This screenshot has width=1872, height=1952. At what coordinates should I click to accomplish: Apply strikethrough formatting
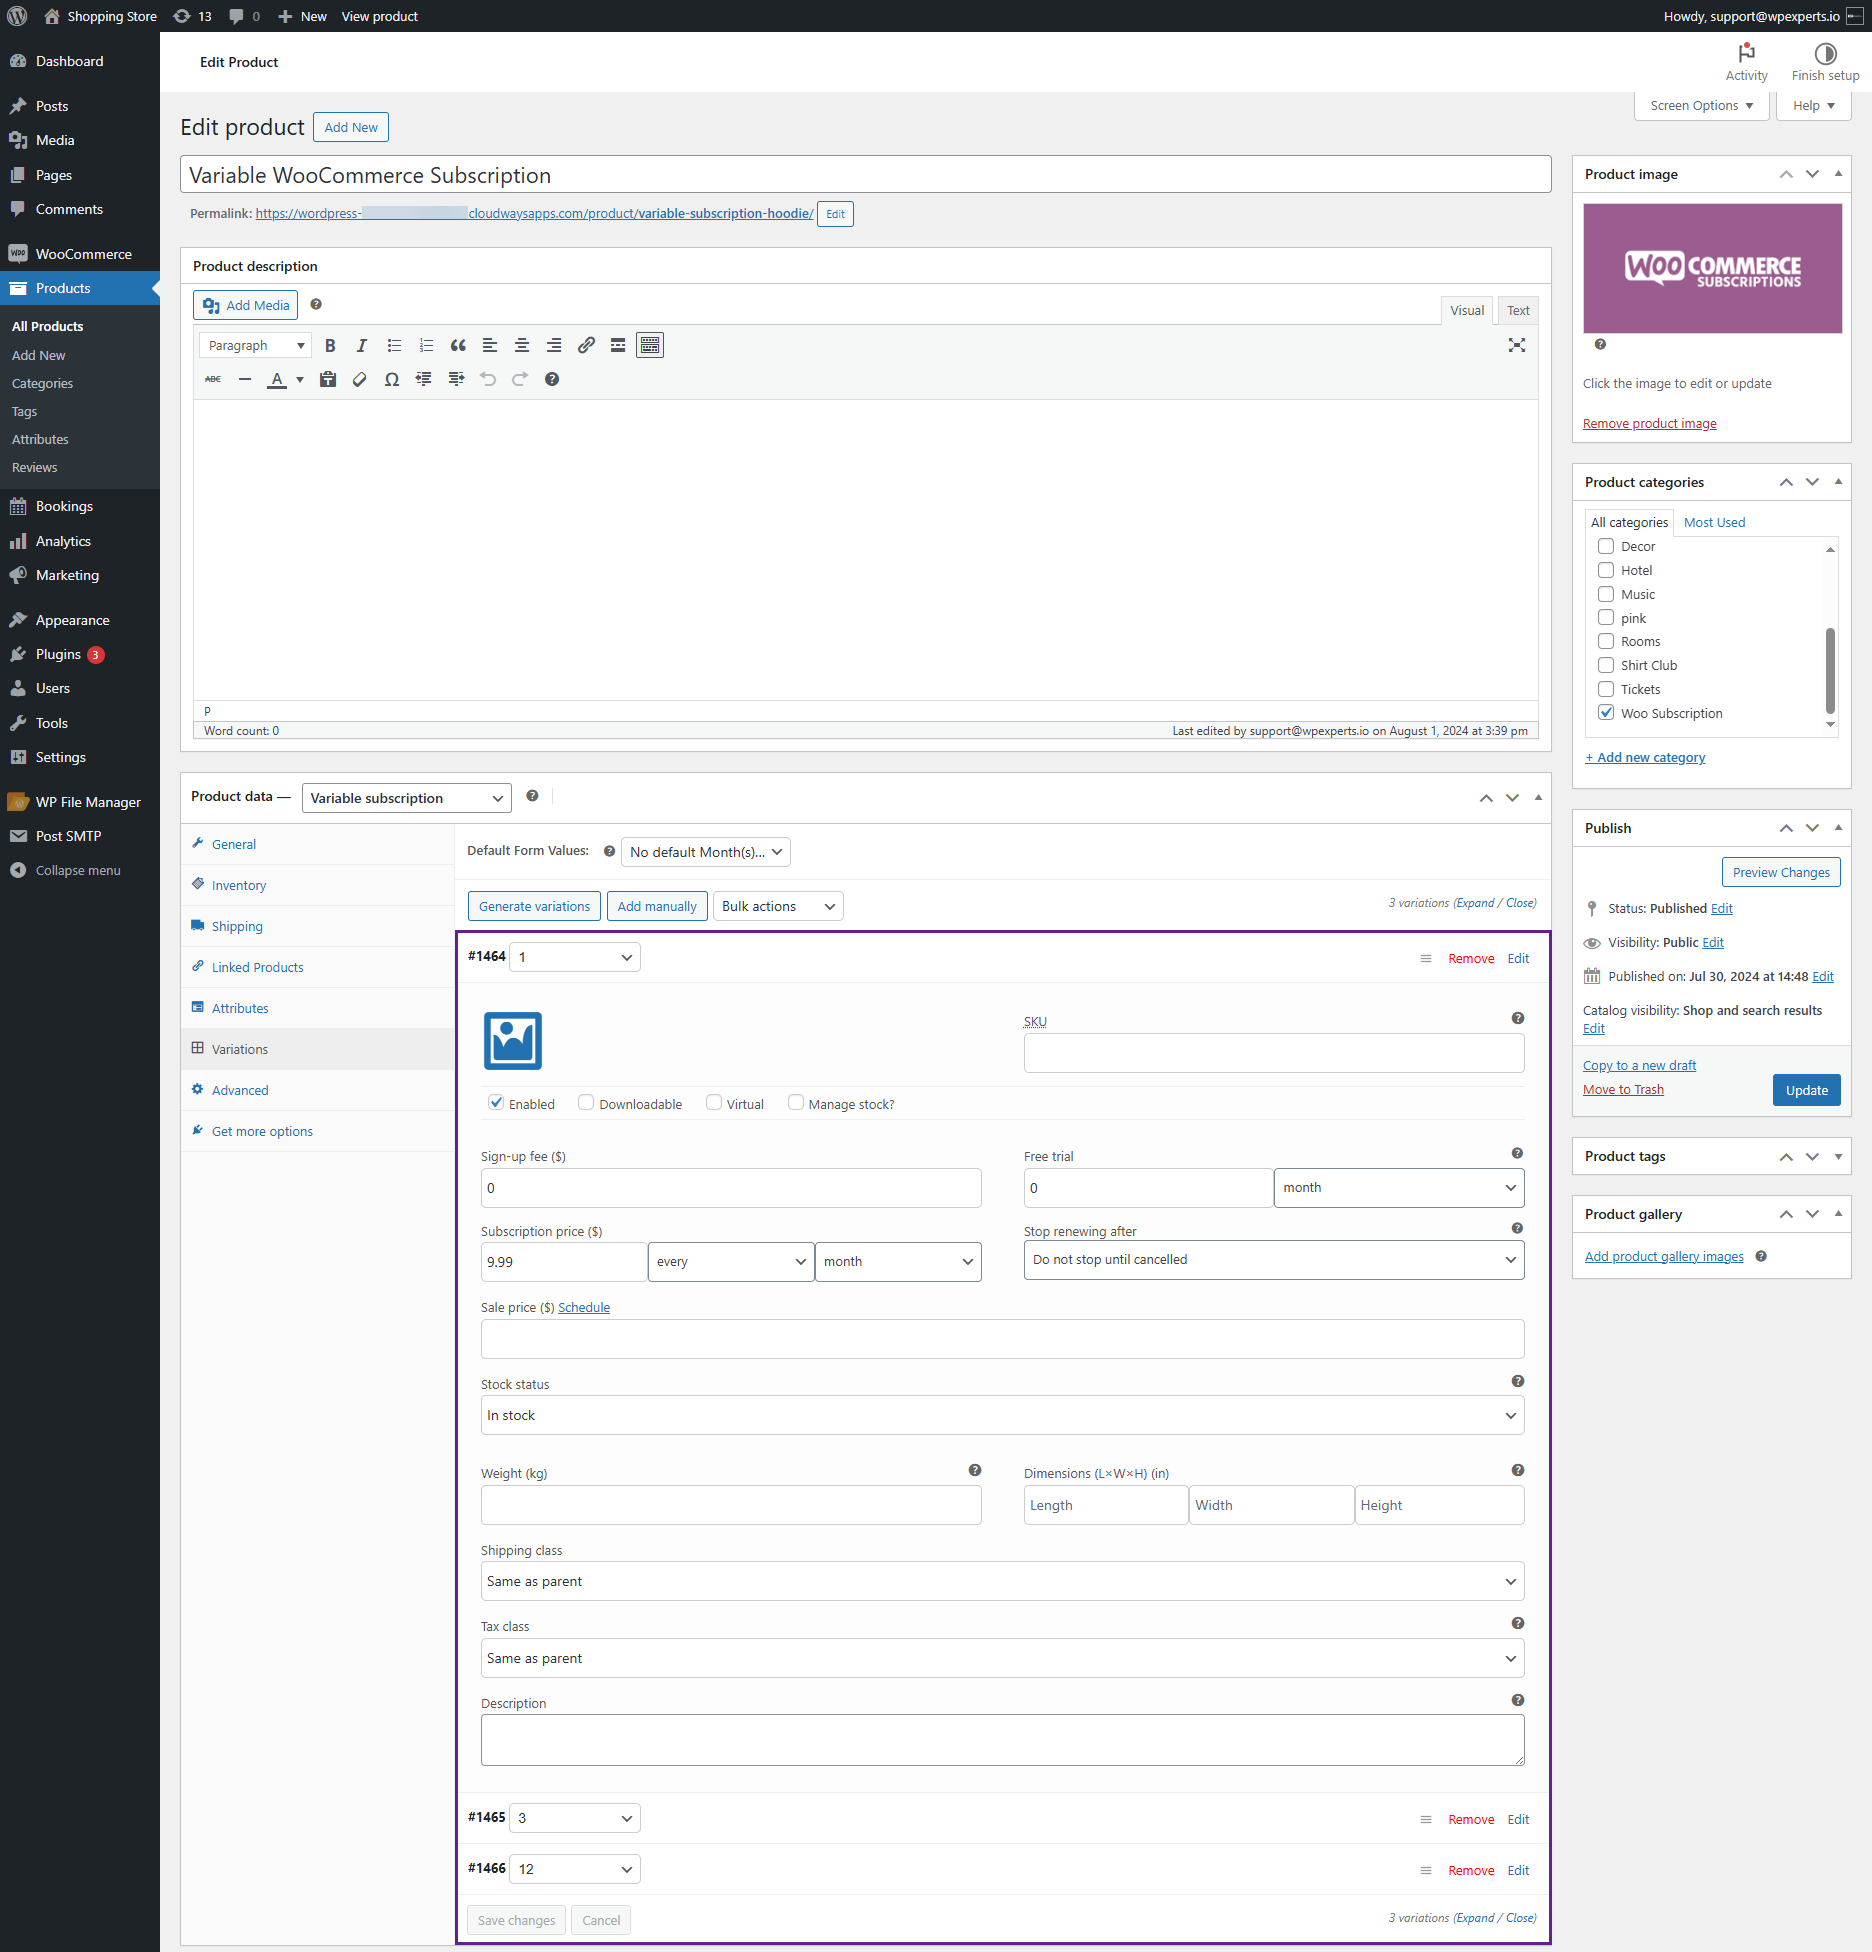[x=213, y=379]
